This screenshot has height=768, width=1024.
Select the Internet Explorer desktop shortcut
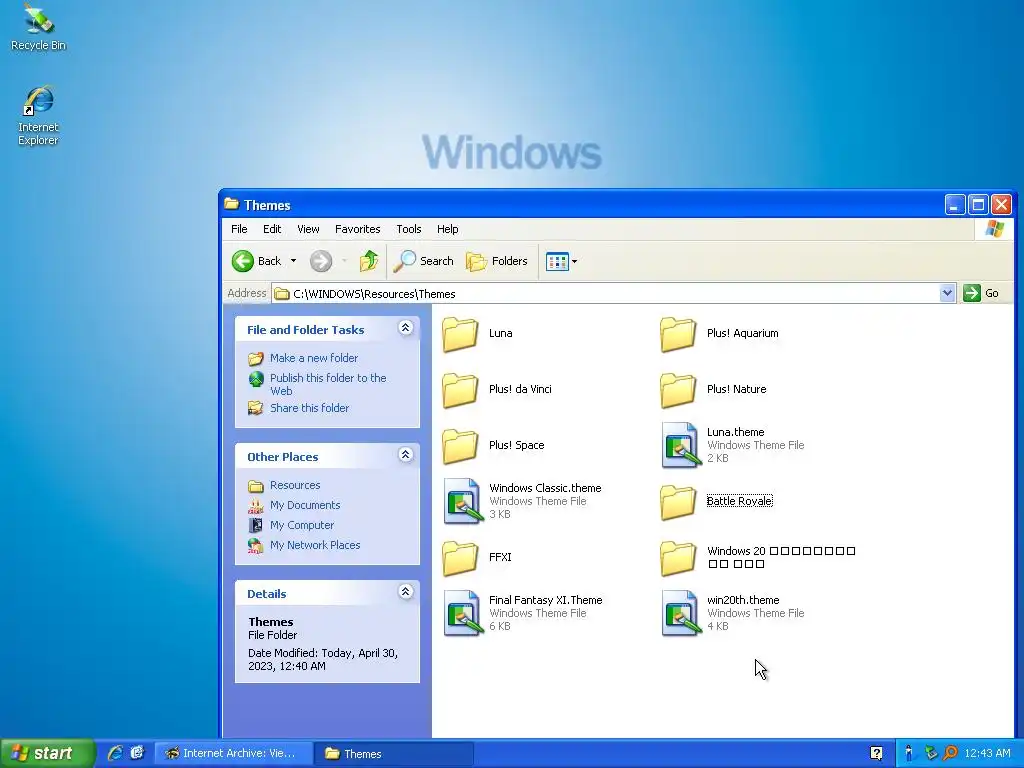tap(38, 115)
